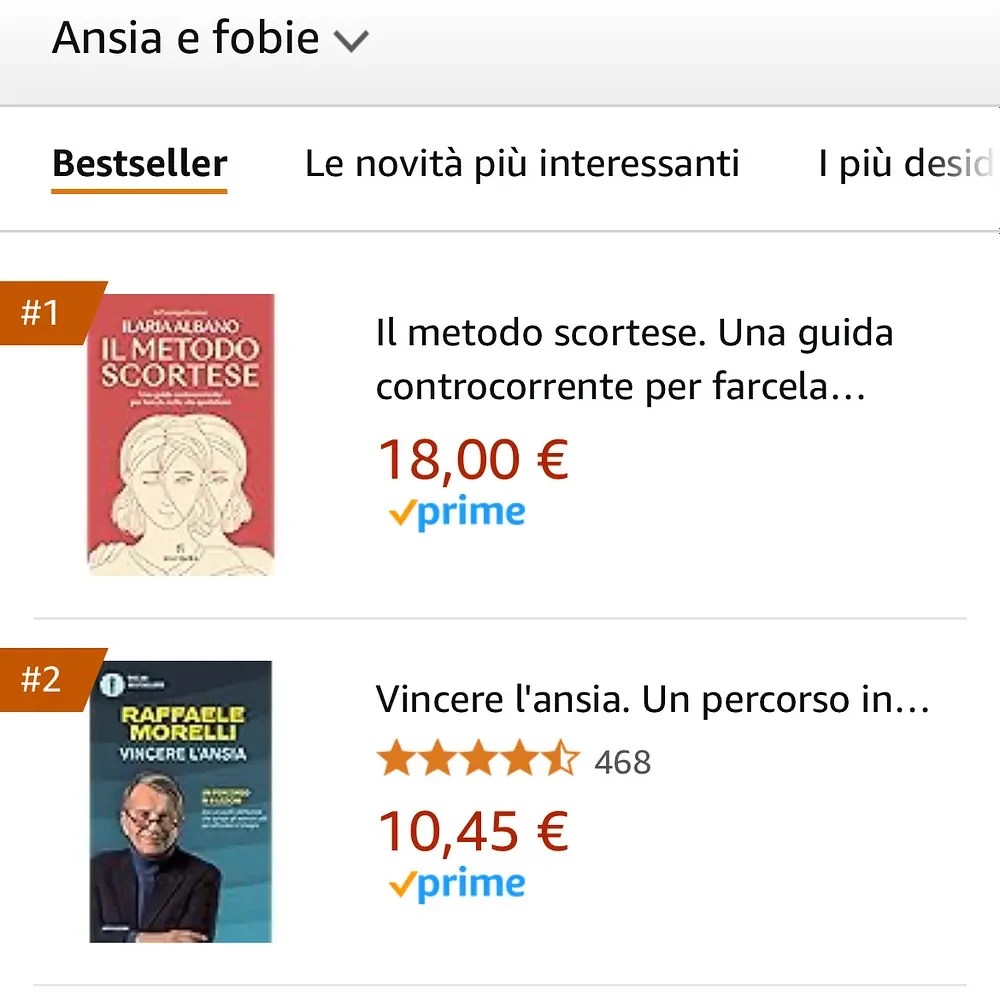The width and height of the screenshot is (1000, 1000).
Task: Select the Bestseller tab
Action: [139, 163]
